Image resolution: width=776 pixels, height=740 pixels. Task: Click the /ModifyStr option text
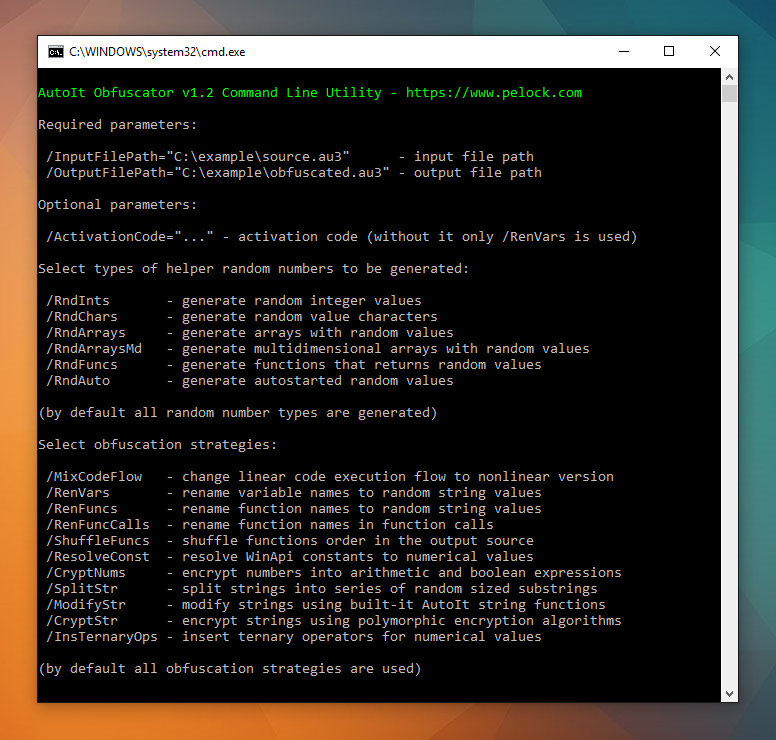(86, 605)
